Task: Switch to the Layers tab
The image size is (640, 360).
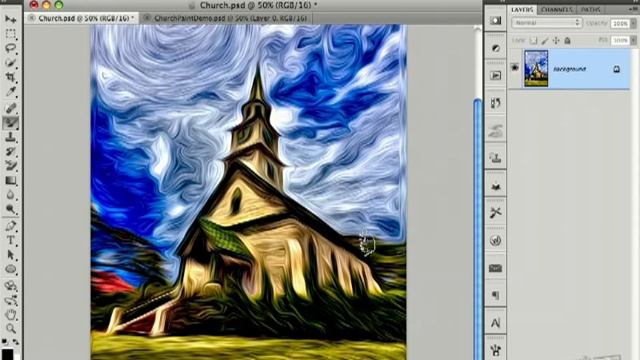Action: pyautogui.click(x=522, y=9)
